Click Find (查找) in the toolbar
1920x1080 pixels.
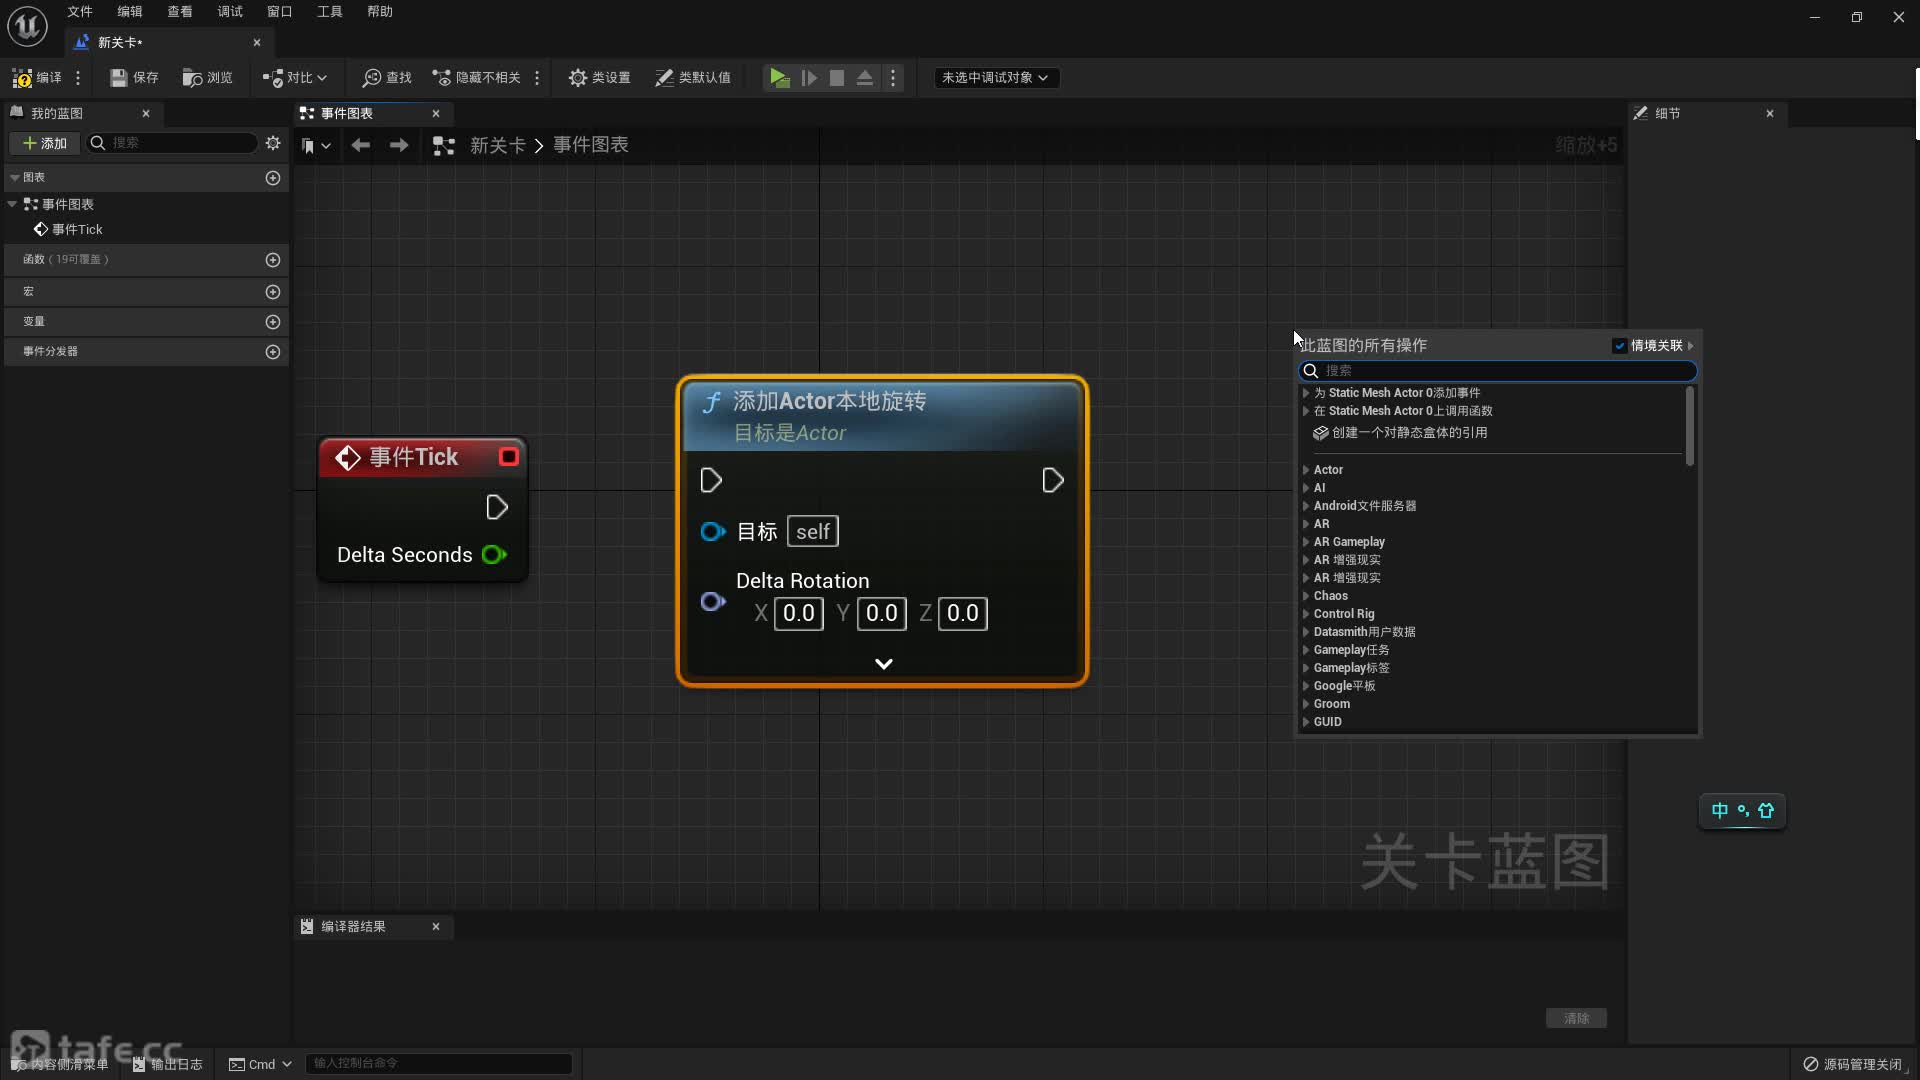click(387, 77)
